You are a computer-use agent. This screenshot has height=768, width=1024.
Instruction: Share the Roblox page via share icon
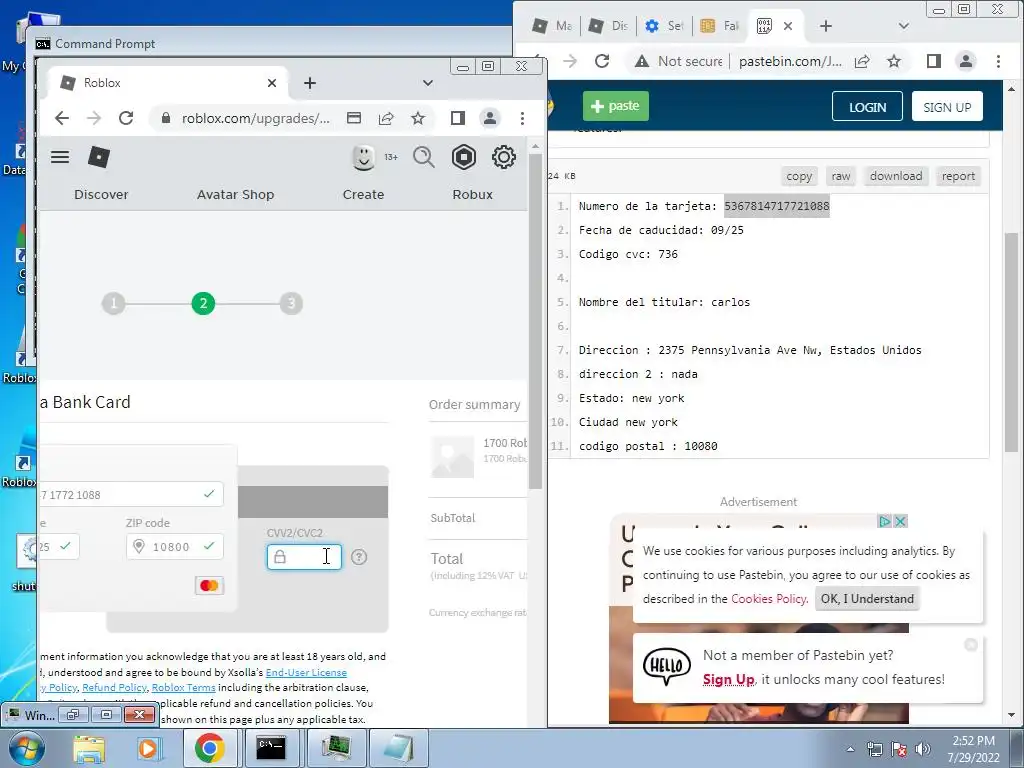pyautogui.click(x=386, y=118)
